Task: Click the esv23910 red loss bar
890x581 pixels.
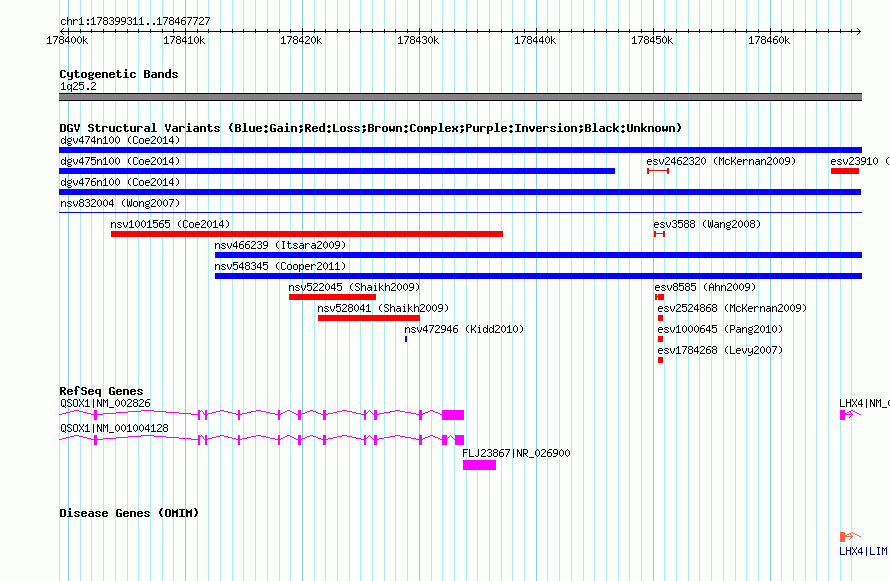Action: pos(845,171)
